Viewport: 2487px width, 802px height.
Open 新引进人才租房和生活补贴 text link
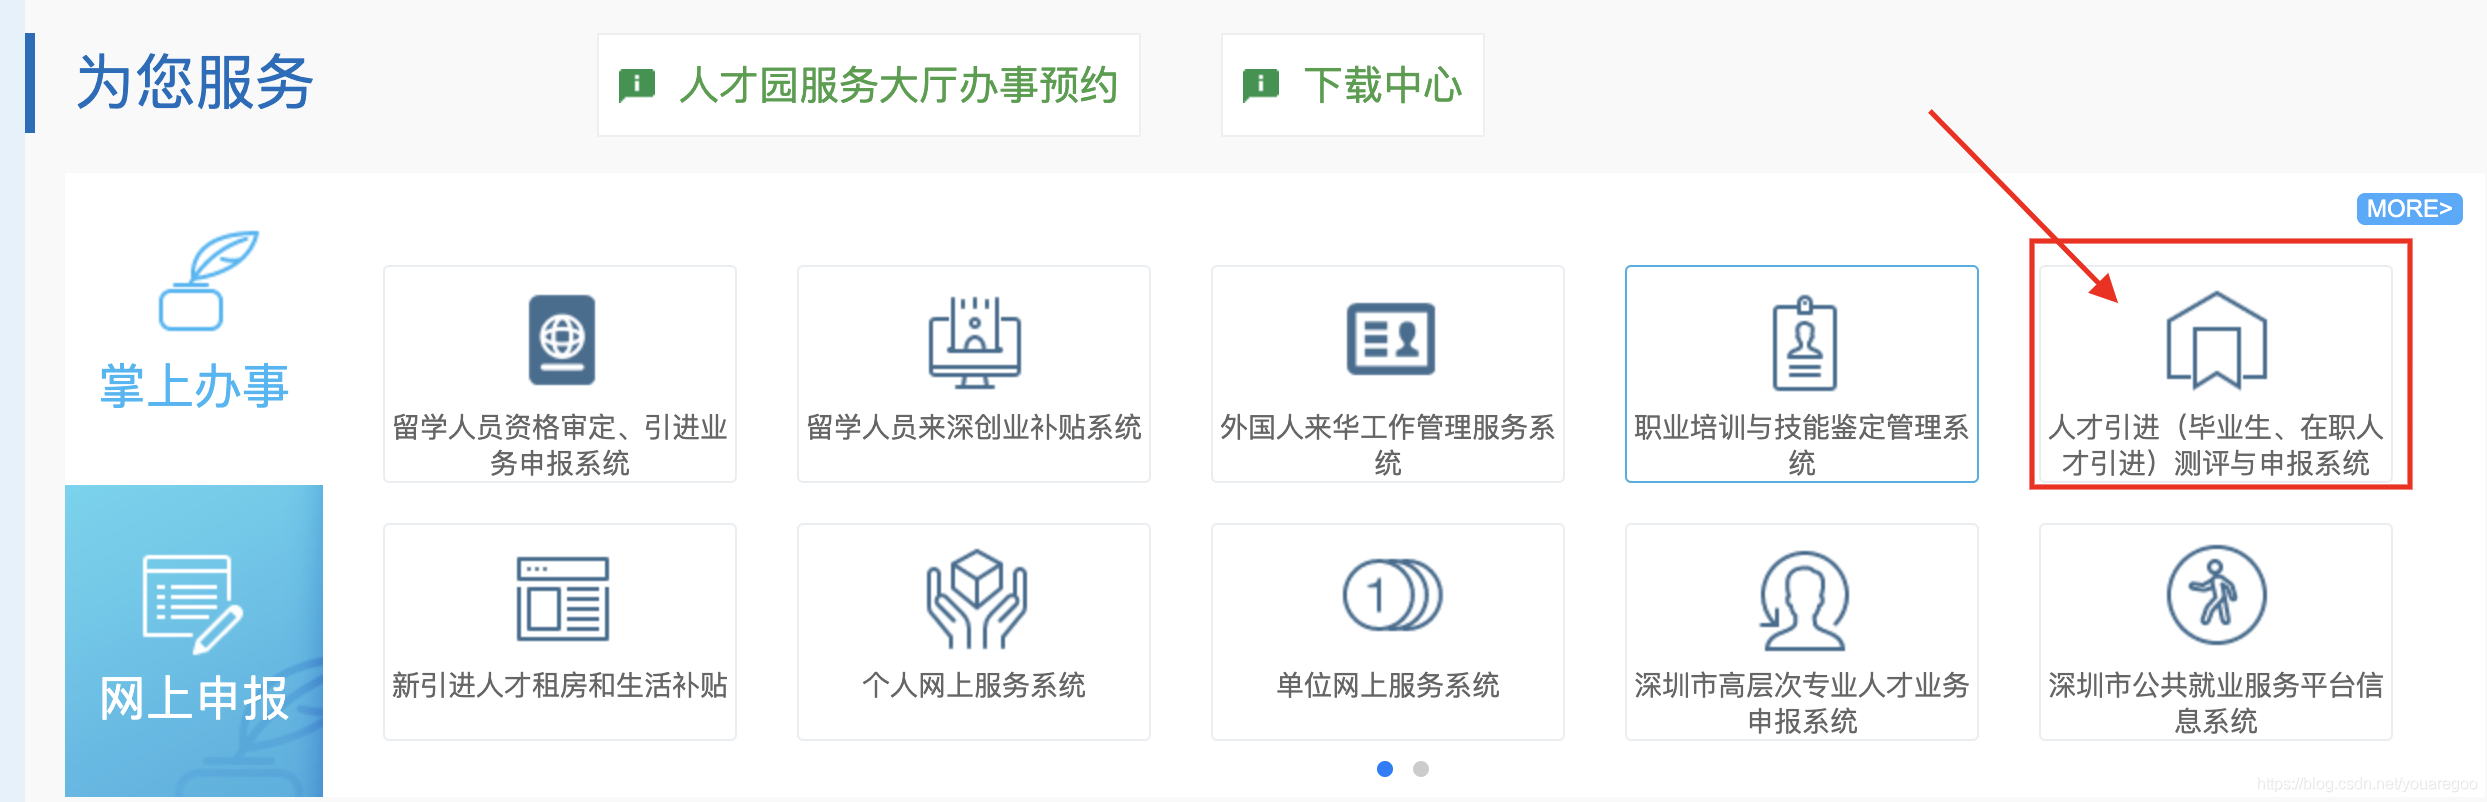(x=560, y=686)
